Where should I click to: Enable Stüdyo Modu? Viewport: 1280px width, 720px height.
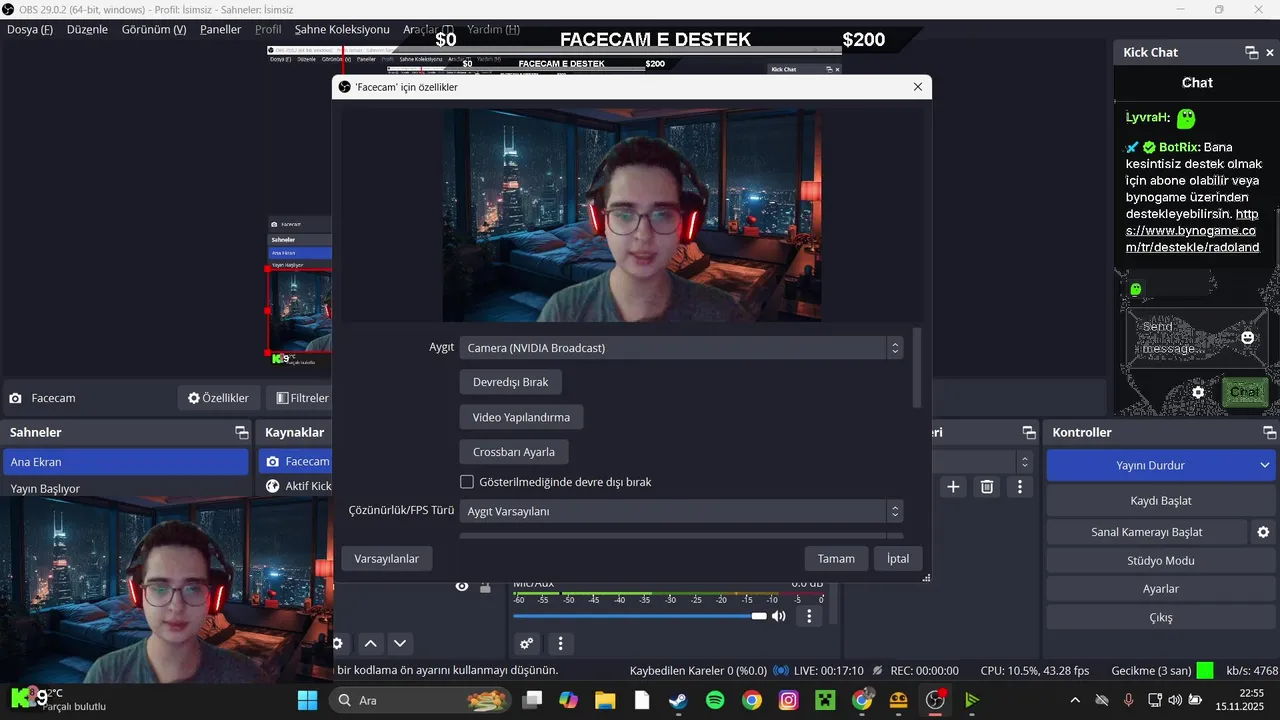click(1160, 561)
